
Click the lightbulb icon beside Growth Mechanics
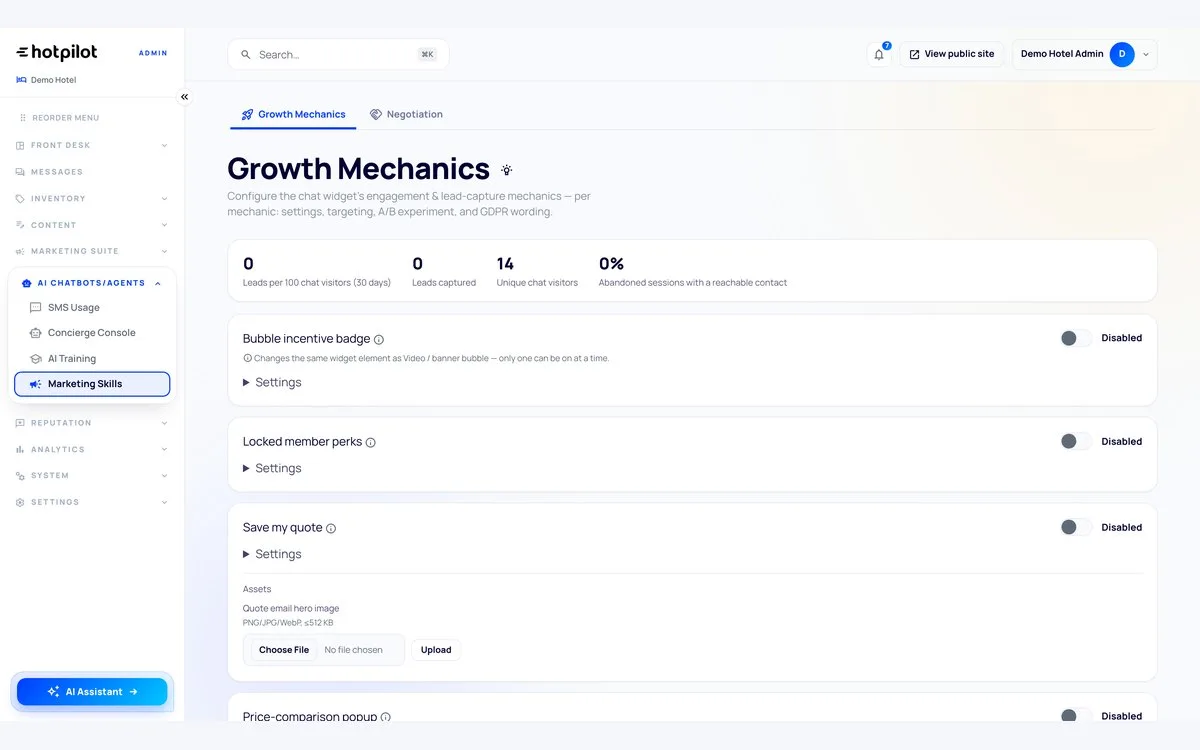click(x=507, y=170)
